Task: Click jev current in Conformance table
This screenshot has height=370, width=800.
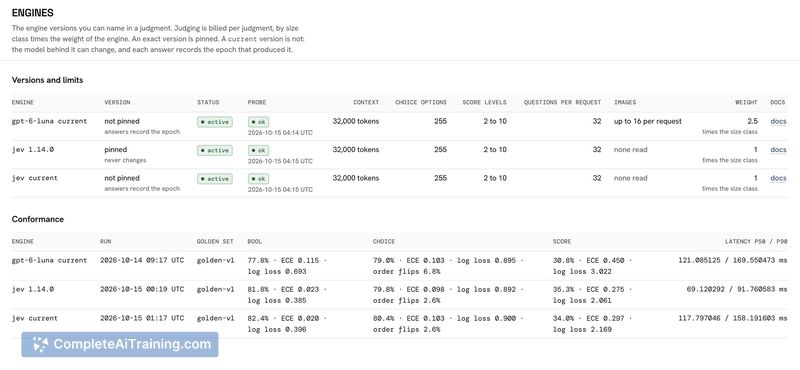Action: pyautogui.click(x=35, y=318)
